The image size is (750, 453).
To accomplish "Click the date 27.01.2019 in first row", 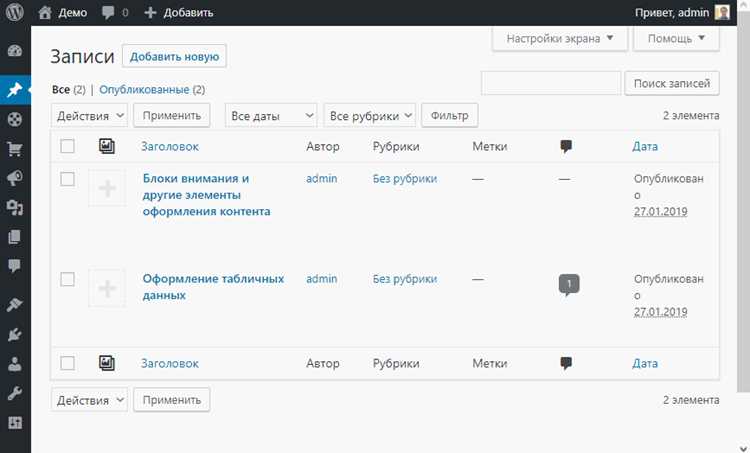I will pyautogui.click(x=661, y=211).
